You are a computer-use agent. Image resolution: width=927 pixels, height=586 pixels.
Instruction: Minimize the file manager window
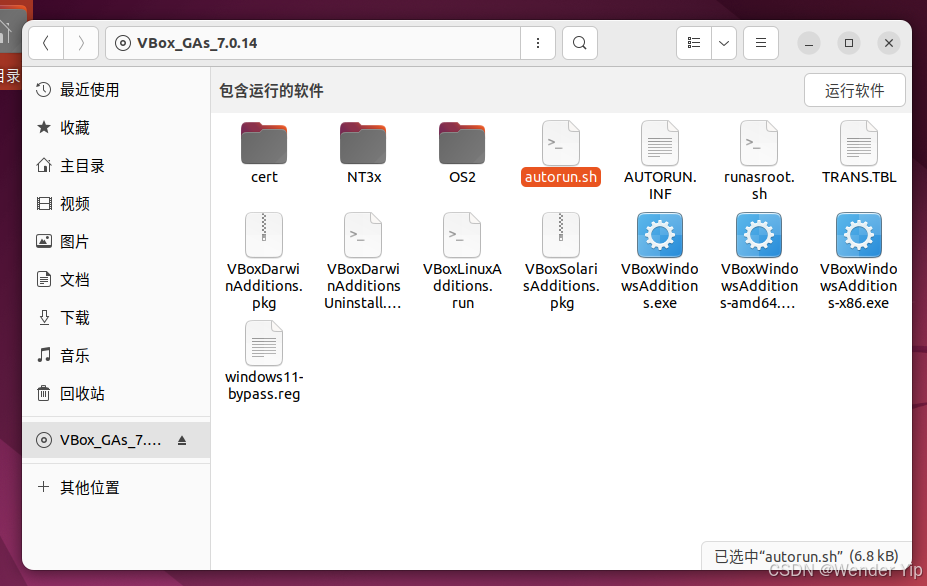point(808,43)
